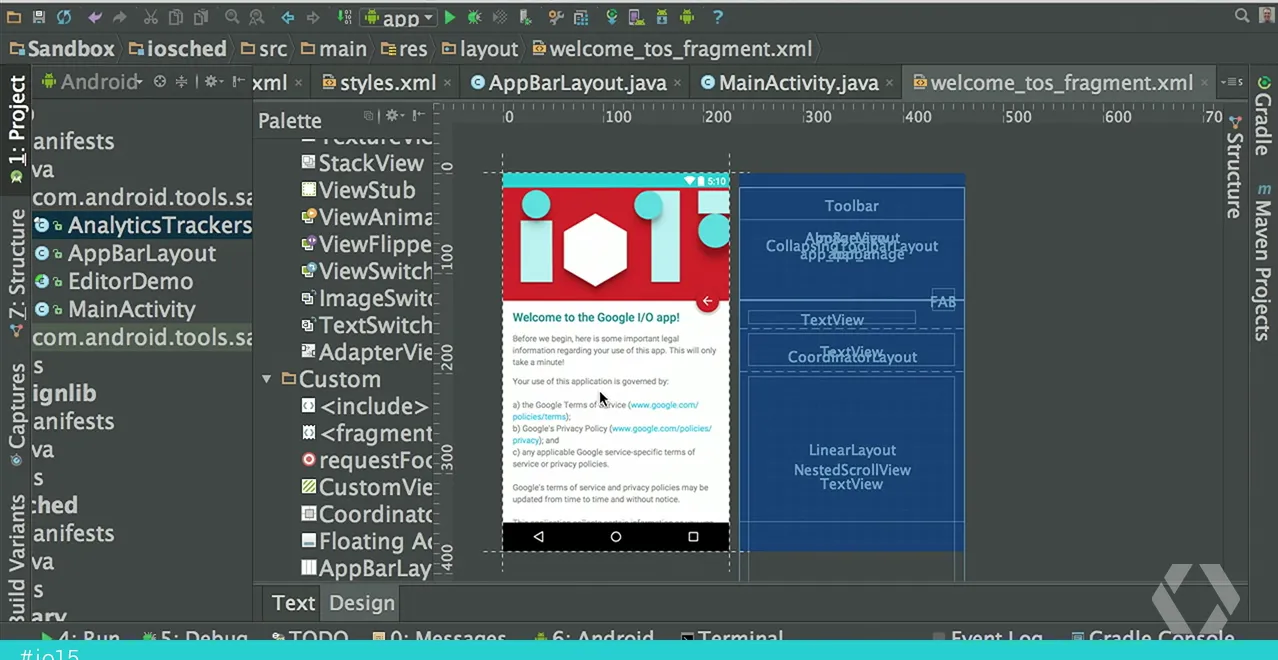The width and height of the screenshot is (1278, 660).
Task: Click the Palette mode icon left of gear
Action: click(369, 116)
